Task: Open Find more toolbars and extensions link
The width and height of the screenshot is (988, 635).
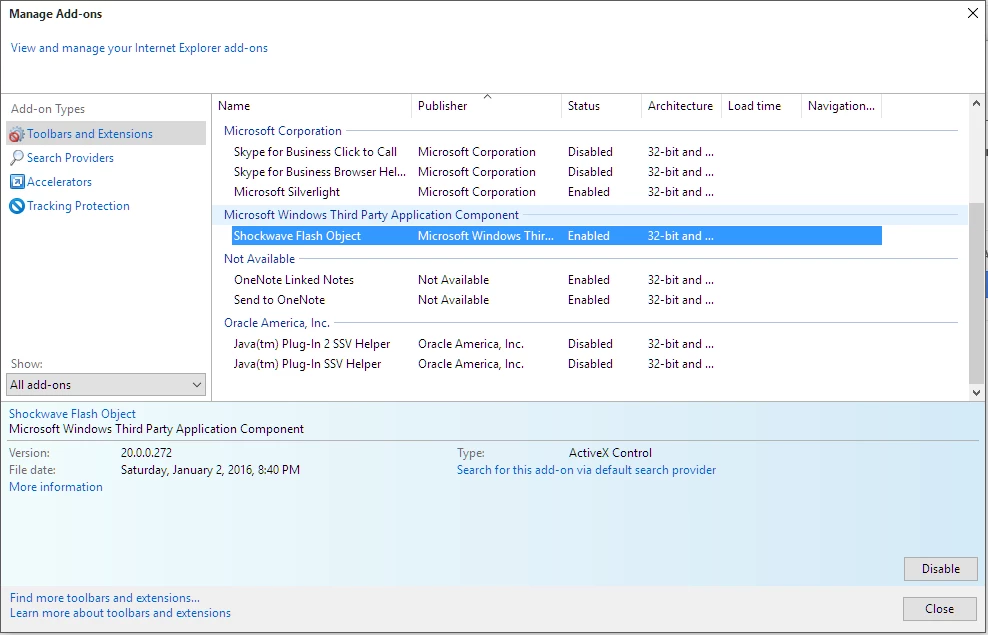Action: click(105, 598)
